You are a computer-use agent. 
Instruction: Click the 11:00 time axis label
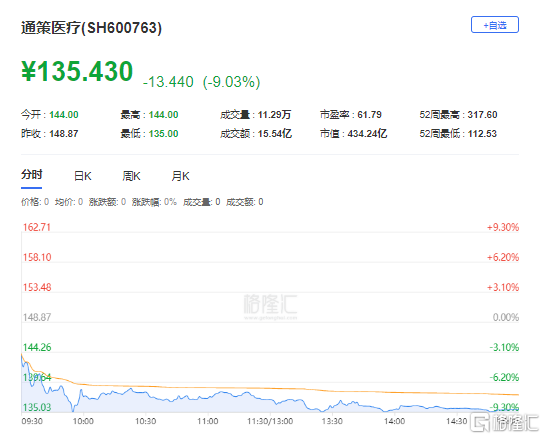(208, 421)
